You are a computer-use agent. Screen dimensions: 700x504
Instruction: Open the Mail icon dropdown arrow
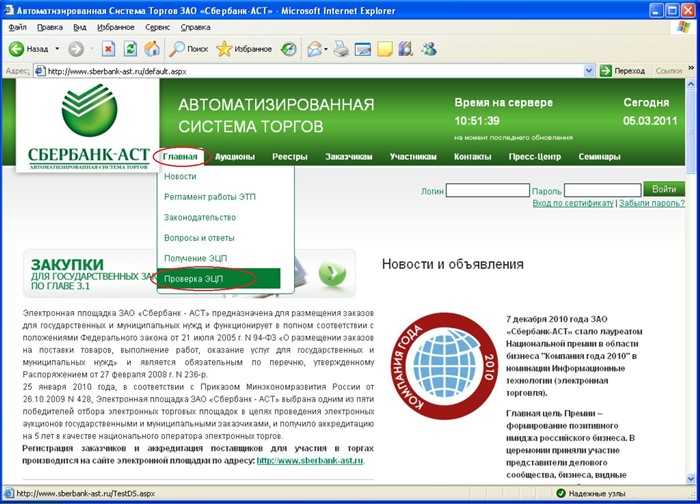(326, 49)
